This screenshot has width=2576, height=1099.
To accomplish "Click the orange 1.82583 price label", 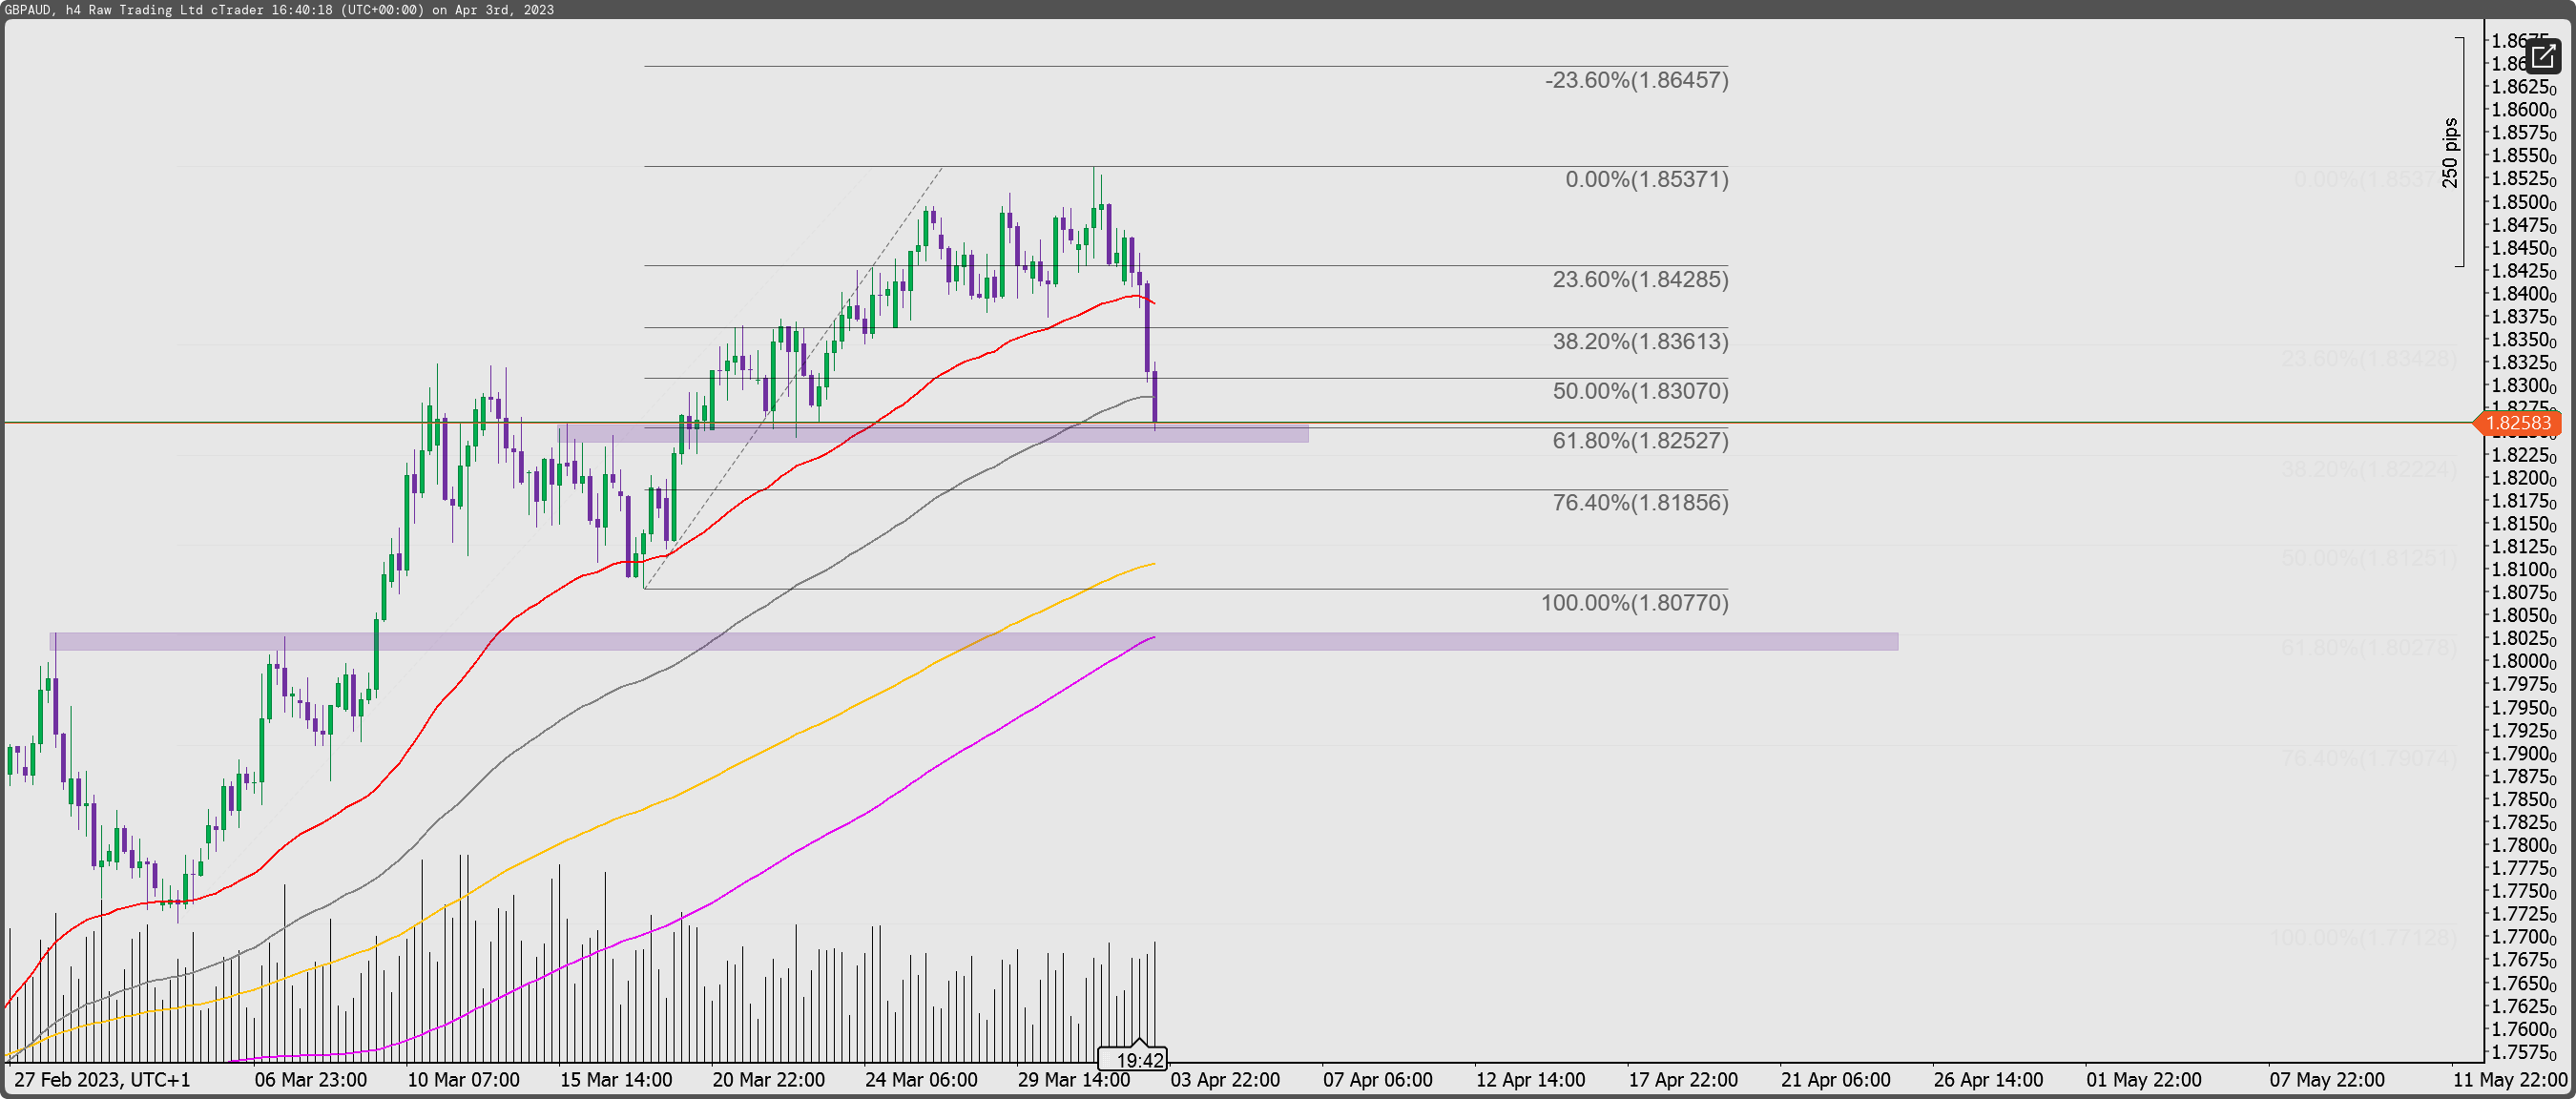I will pyautogui.click(x=2520, y=423).
